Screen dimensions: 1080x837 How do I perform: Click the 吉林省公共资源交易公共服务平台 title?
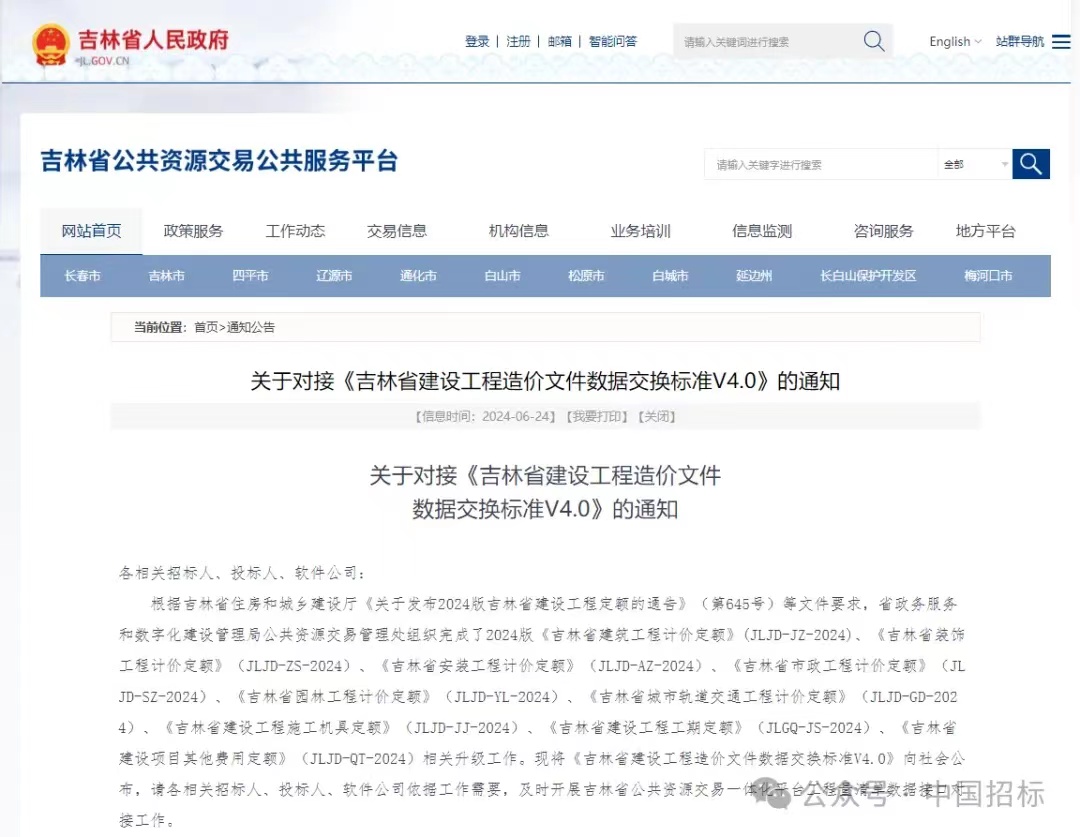pos(219,161)
